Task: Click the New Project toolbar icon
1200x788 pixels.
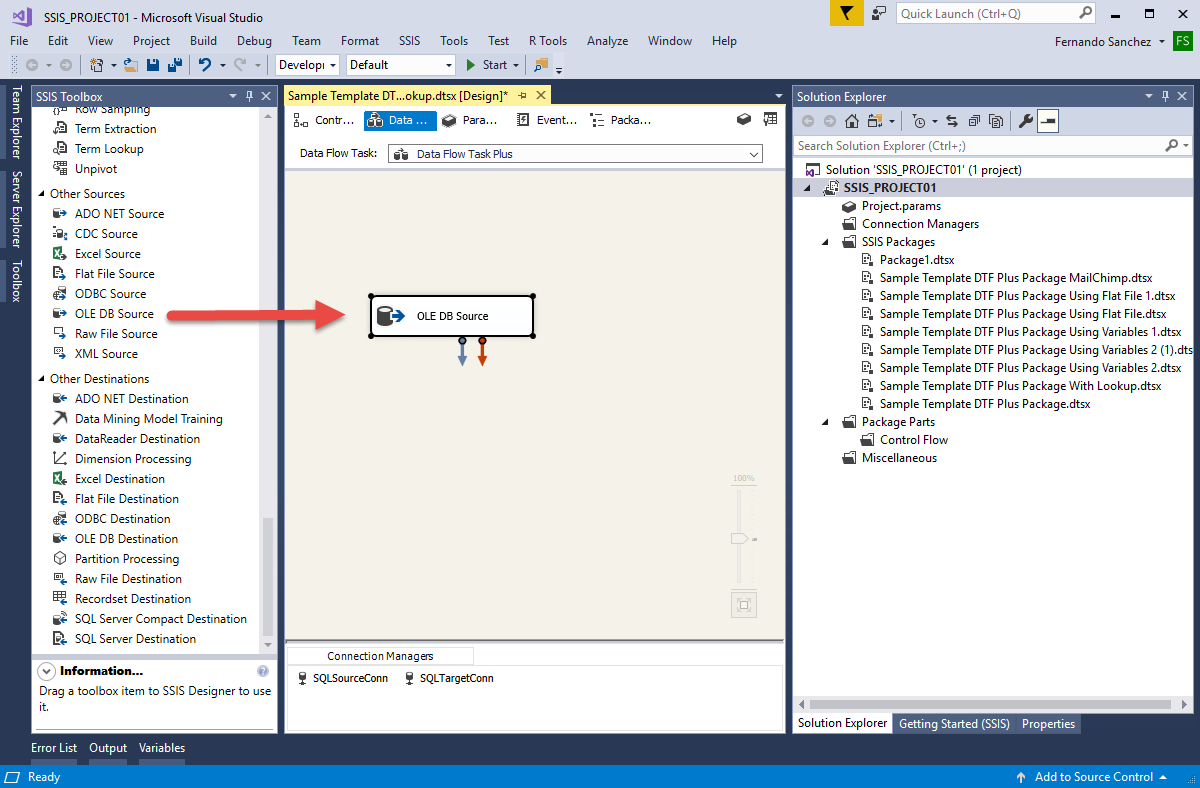Action: 97,65
